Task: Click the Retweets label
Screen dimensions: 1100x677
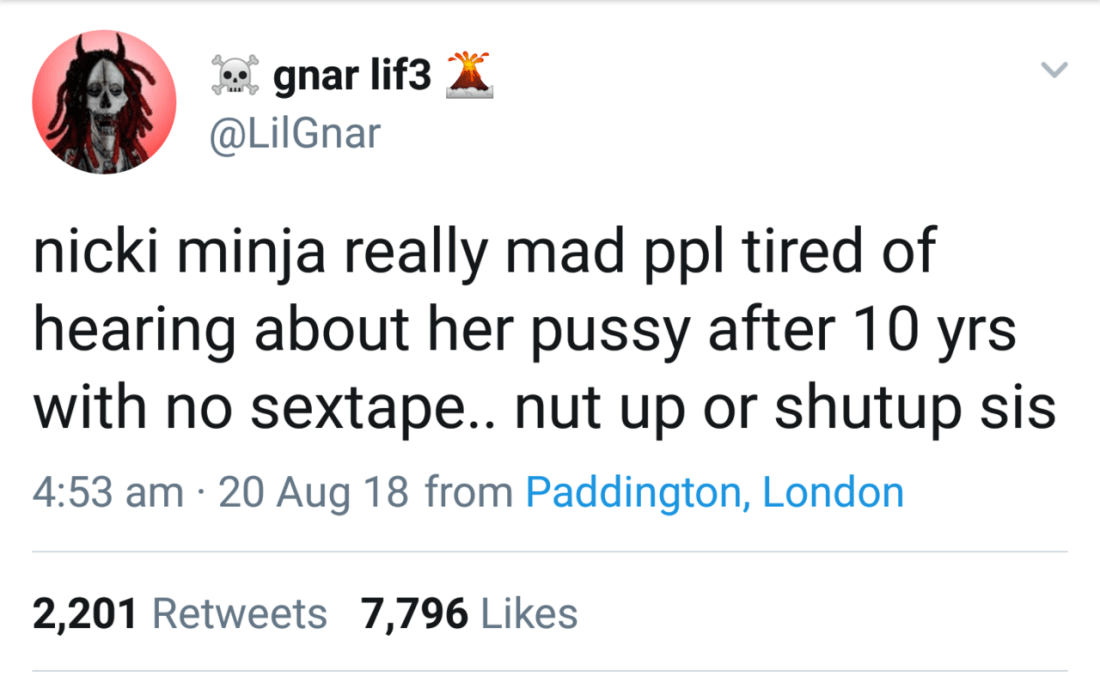Action: (239, 613)
